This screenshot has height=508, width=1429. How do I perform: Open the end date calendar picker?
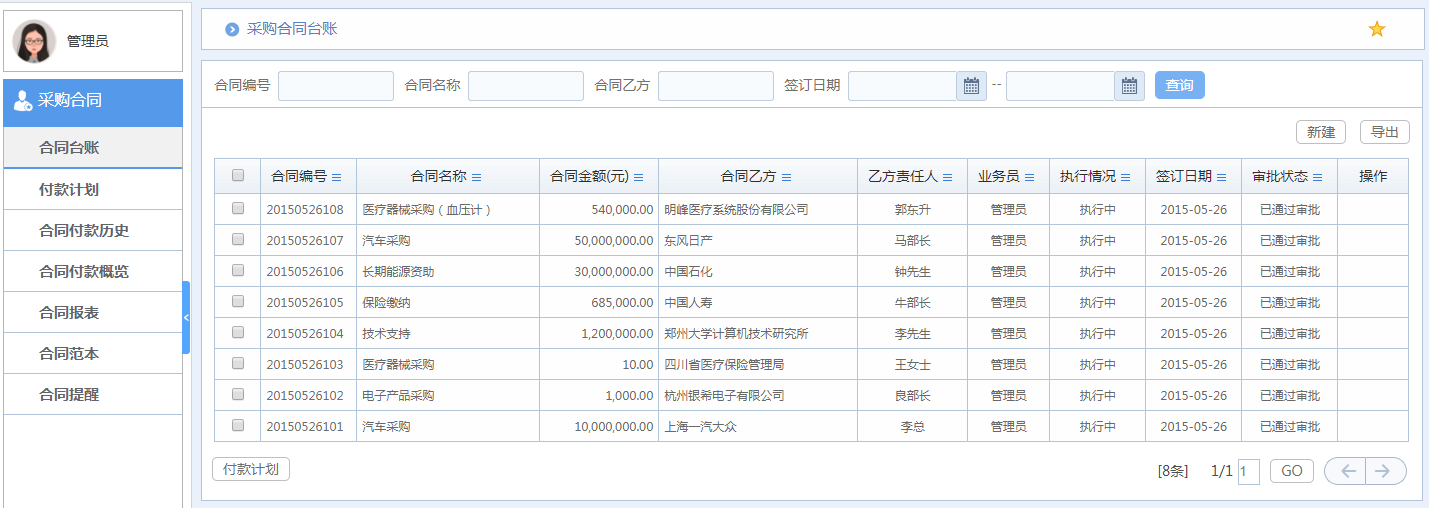point(1129,86)
